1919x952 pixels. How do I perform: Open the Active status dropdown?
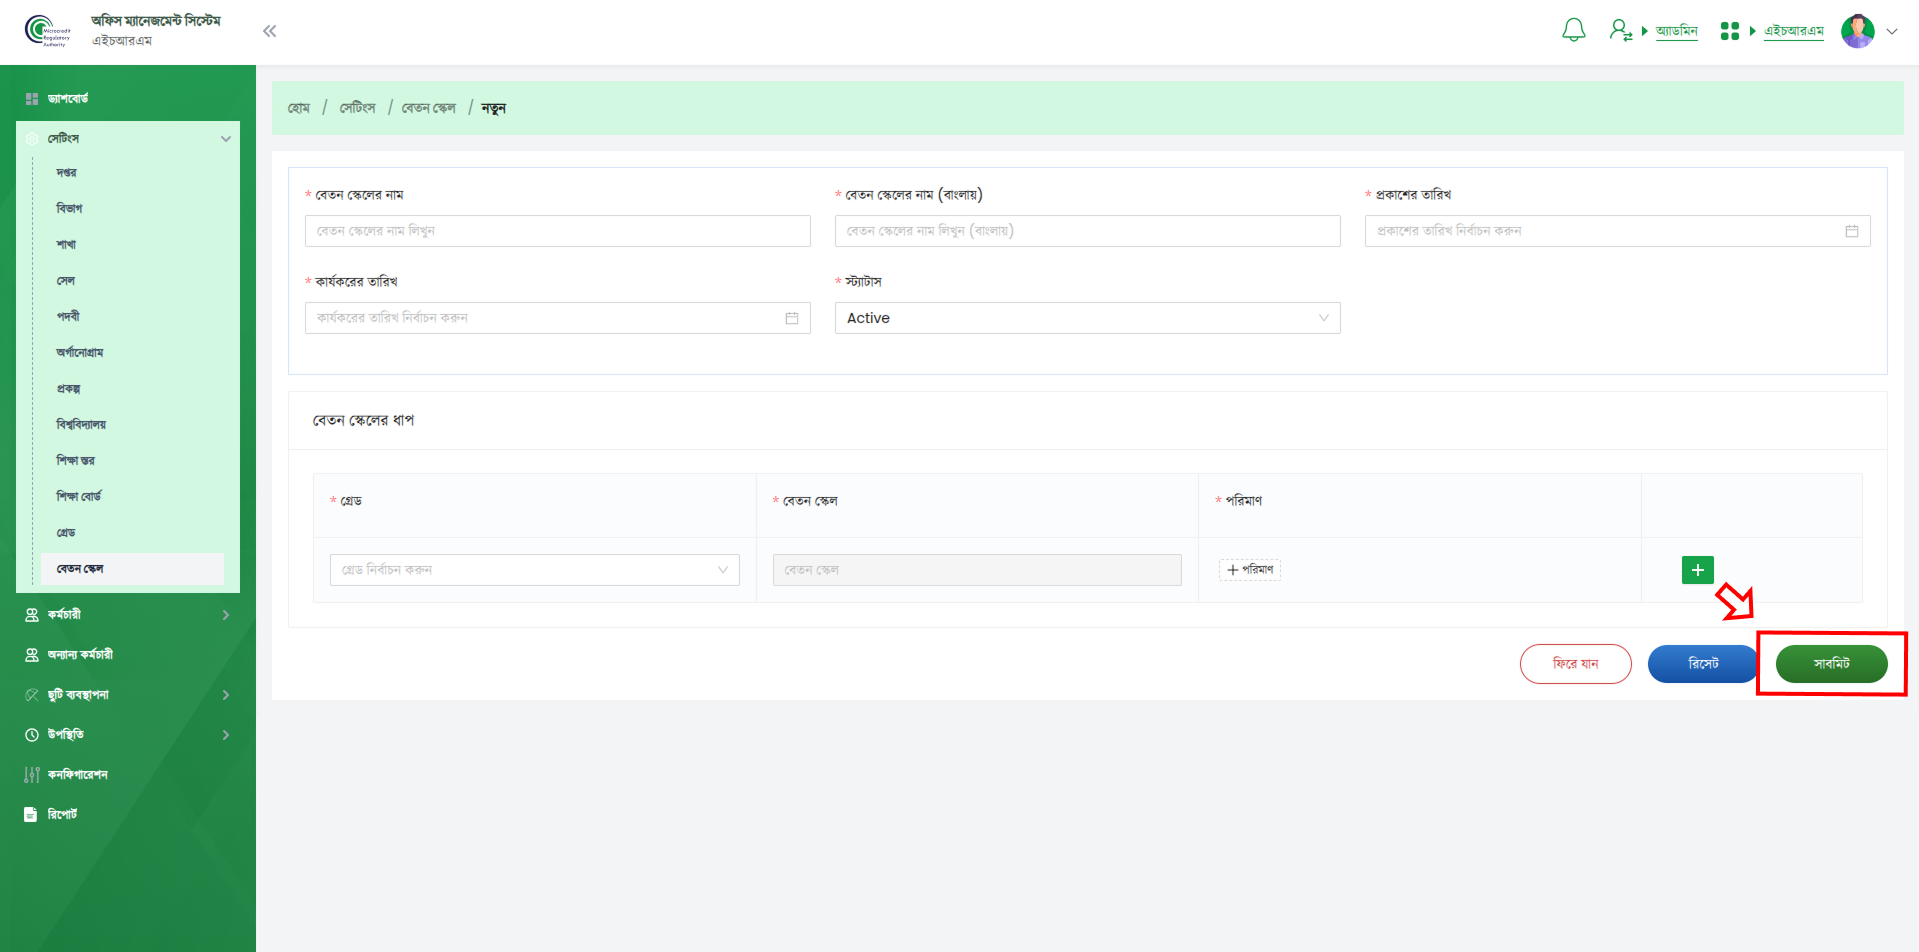[x=1086, y=318]
